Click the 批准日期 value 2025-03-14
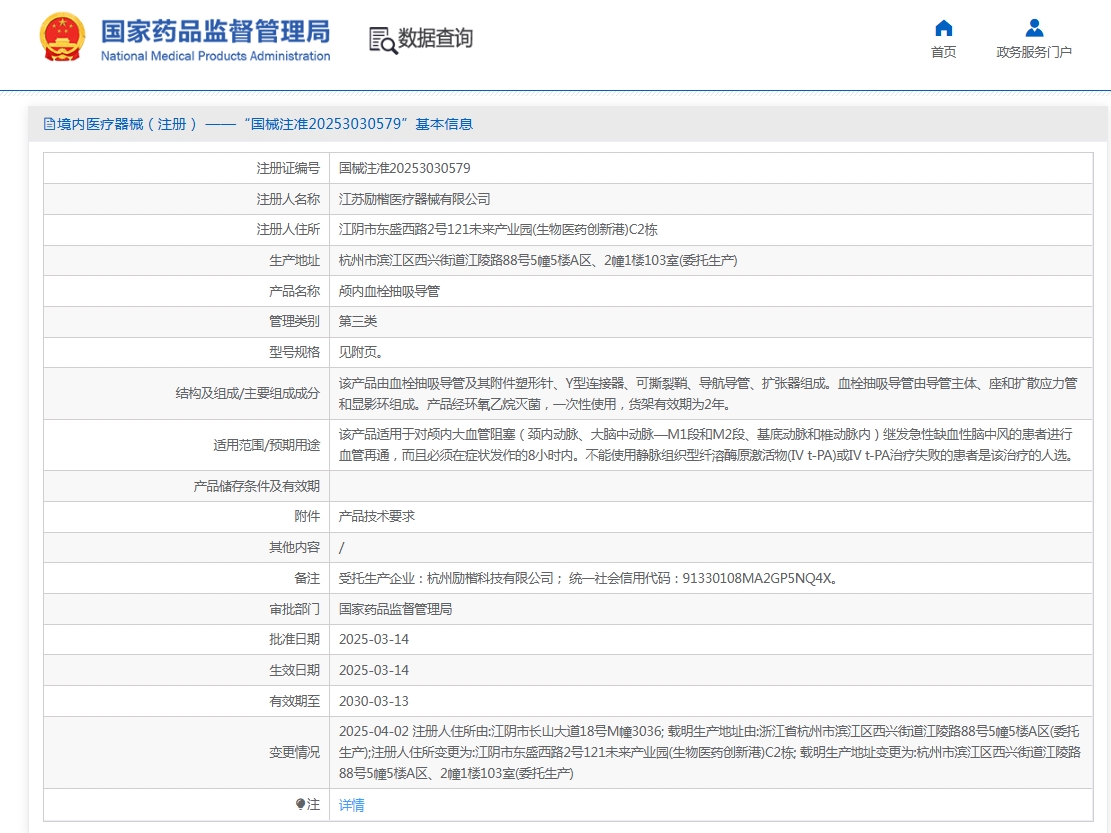Screen dimensions: 1111x833 374,640
